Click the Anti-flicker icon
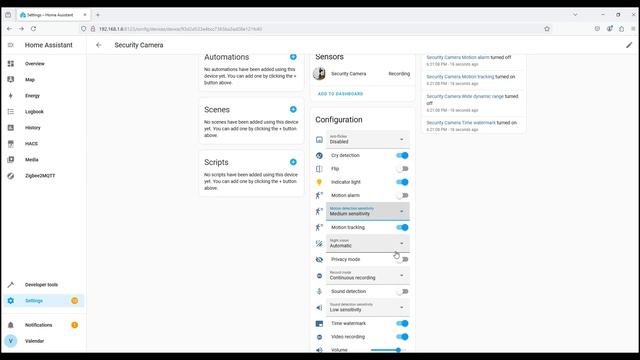640x360 pixels. click(x=319, y=140)
